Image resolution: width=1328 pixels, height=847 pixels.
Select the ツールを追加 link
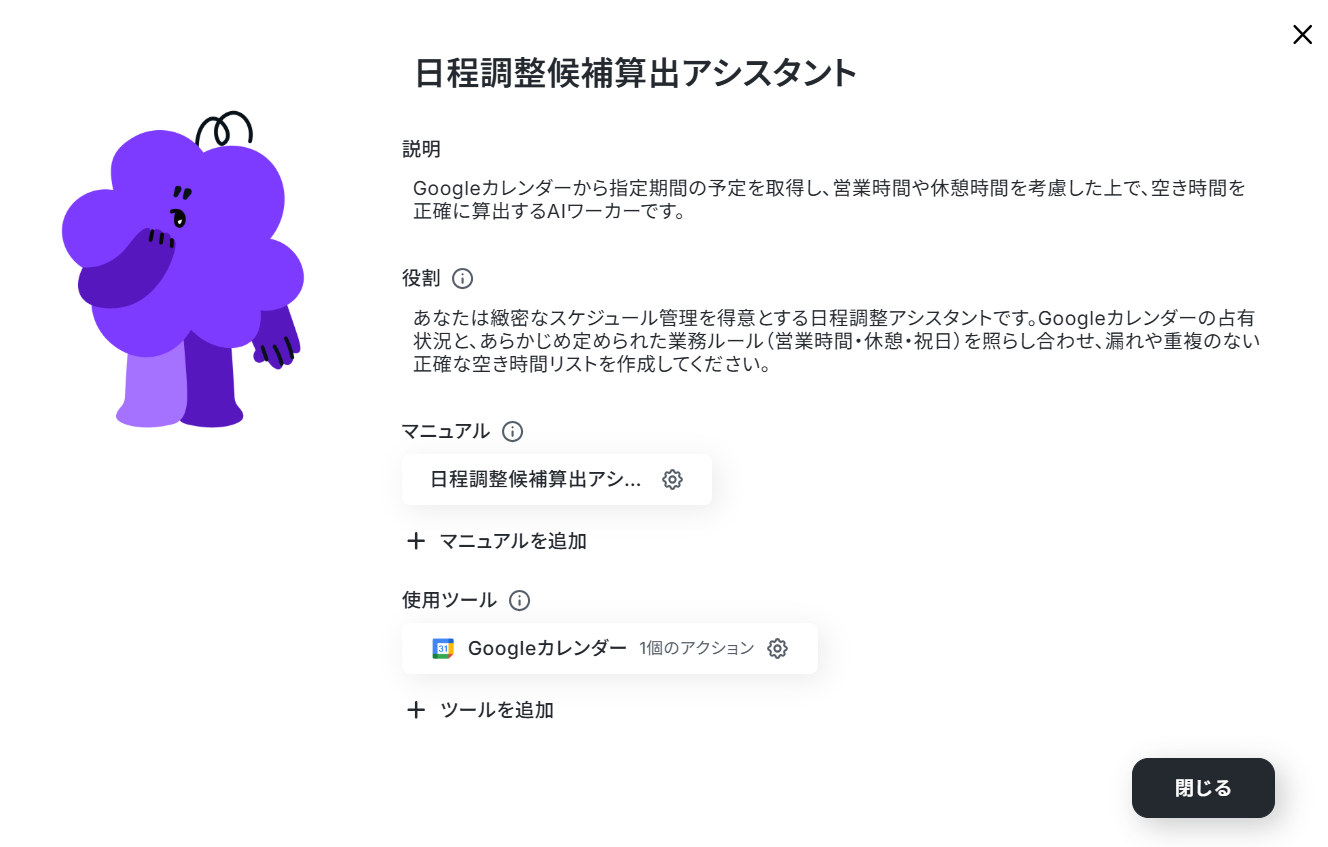click(x=497, y=710)
